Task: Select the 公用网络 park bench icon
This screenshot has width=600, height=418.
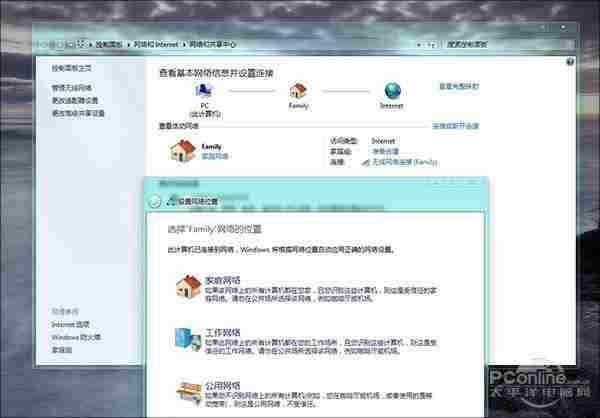Action: (186, 391)
